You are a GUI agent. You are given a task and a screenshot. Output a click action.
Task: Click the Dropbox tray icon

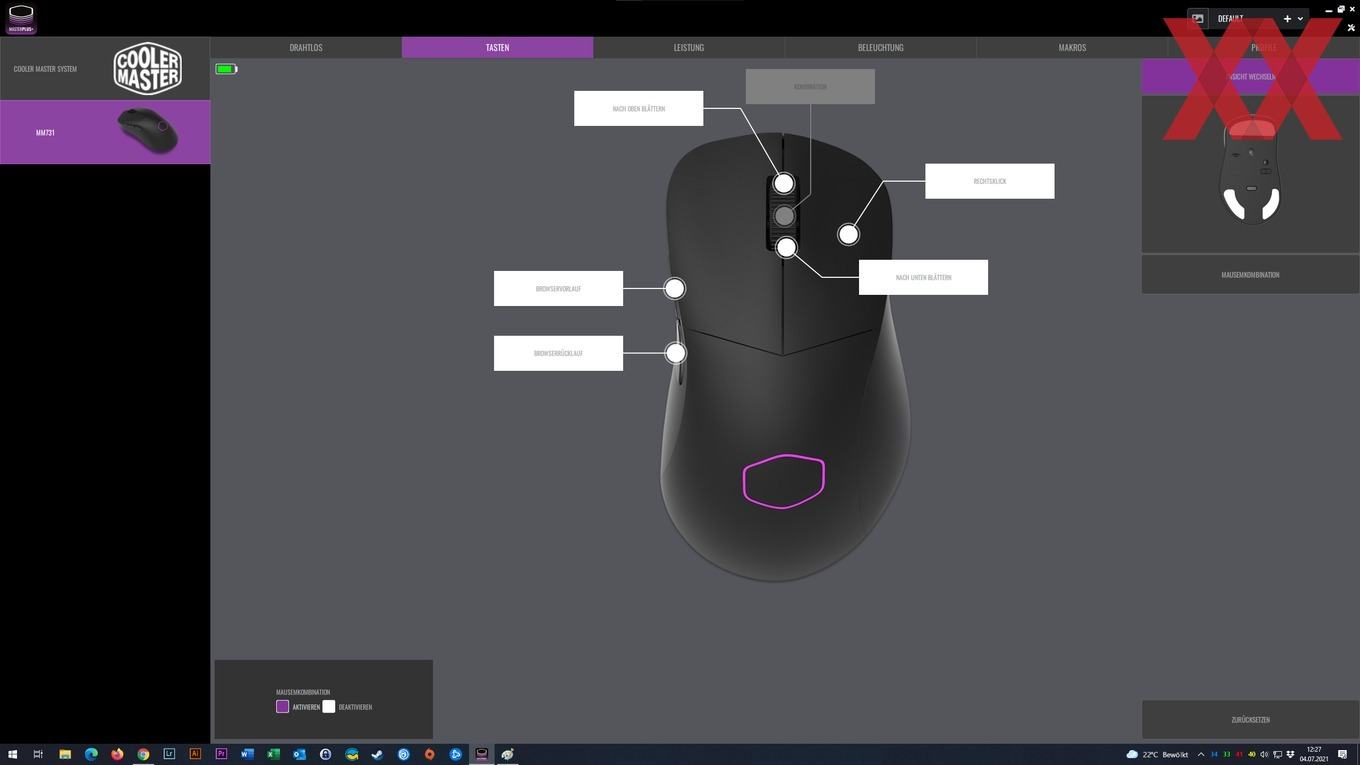pos(1290,754)
